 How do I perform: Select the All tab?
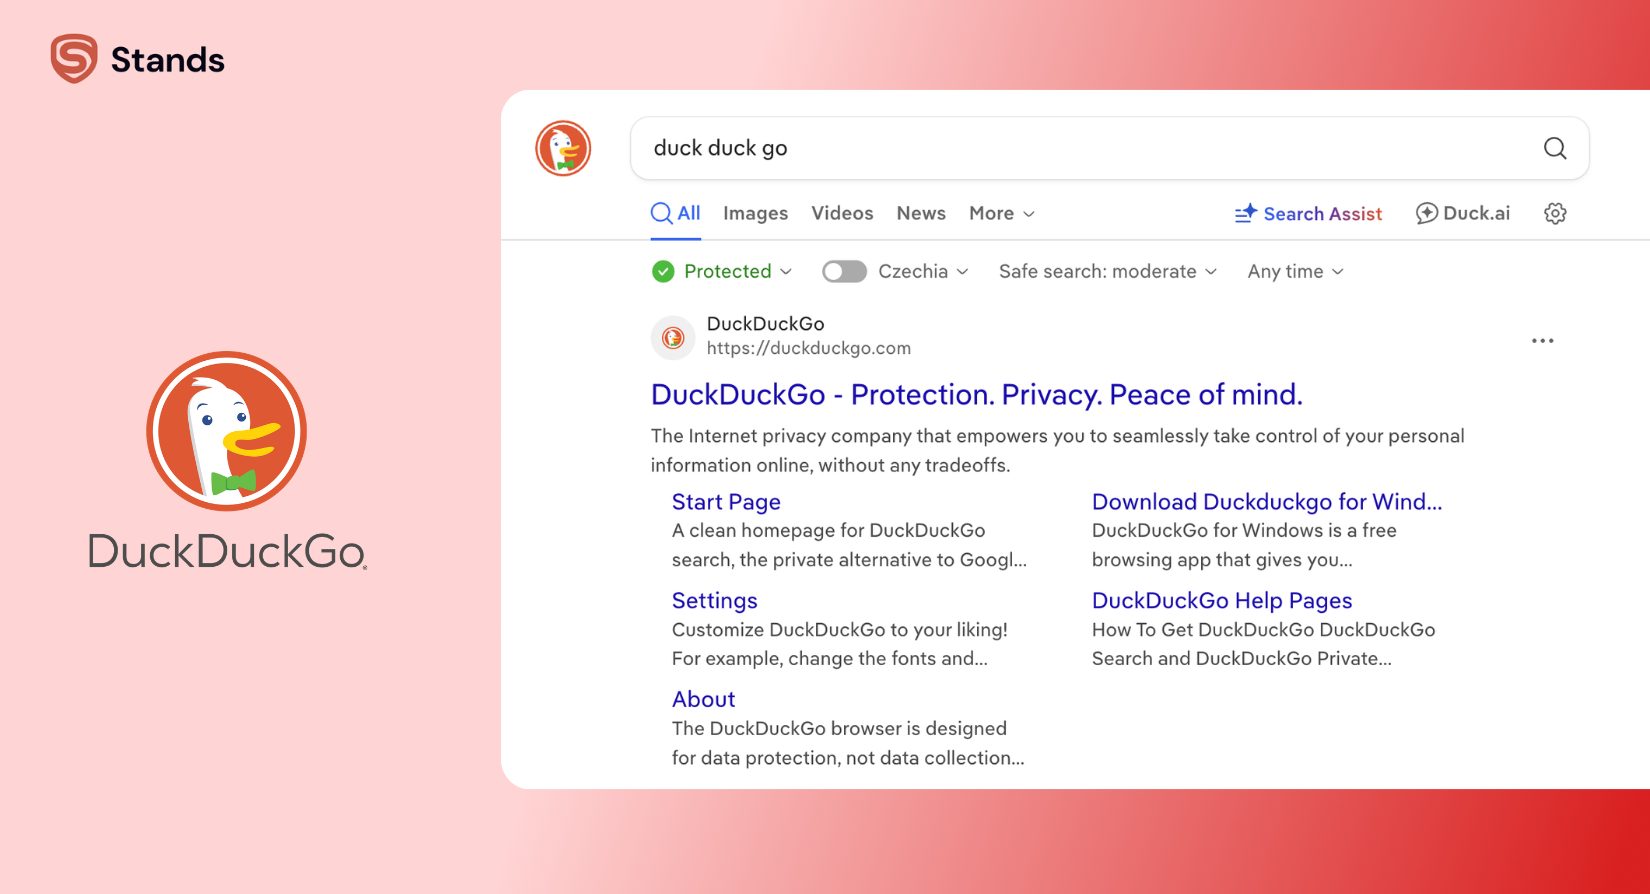[x=676, y=213]
